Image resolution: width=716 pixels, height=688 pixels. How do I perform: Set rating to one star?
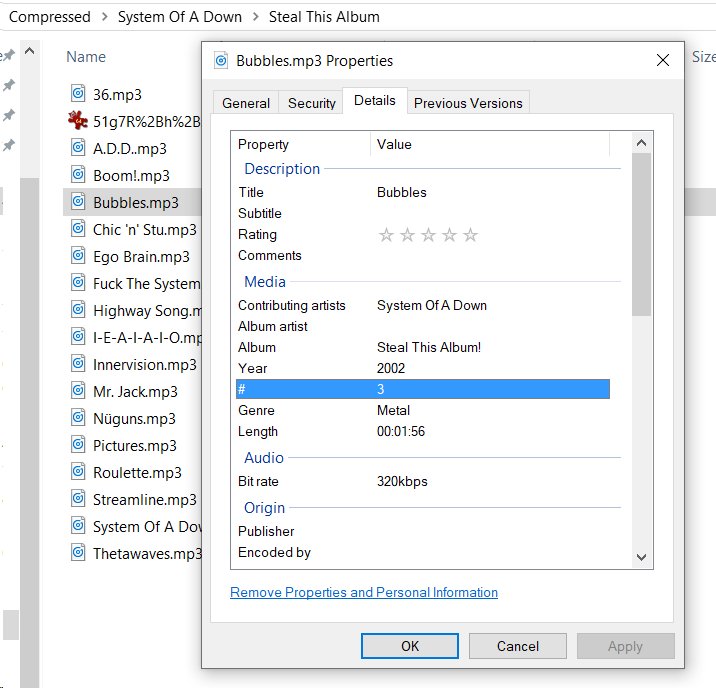click(386, 235)
